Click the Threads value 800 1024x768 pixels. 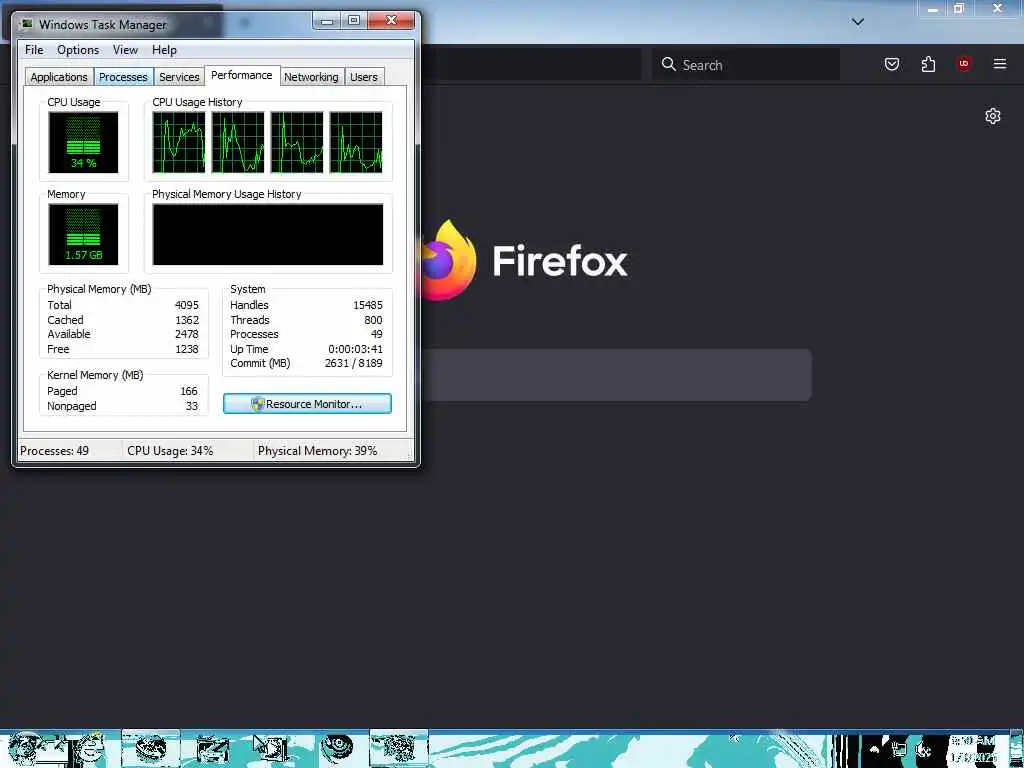pyautogui.click(x=374, y=320)
